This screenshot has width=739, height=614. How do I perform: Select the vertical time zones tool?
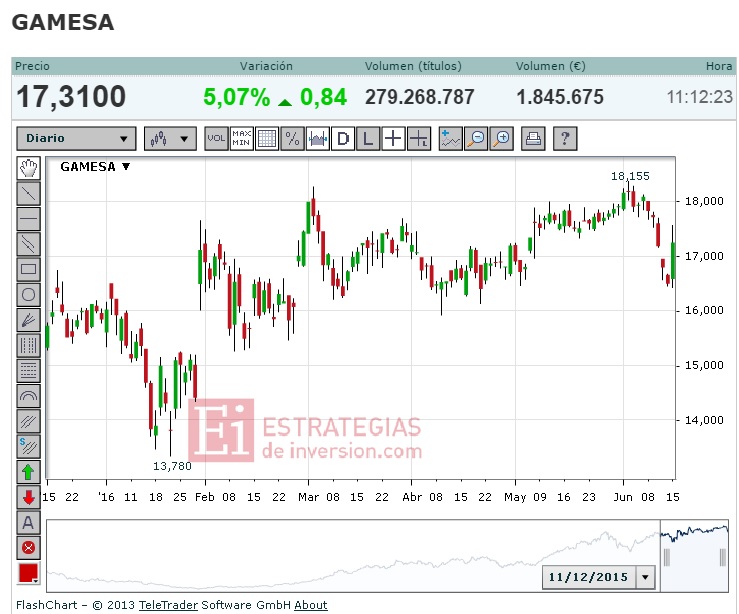(28, 345)
